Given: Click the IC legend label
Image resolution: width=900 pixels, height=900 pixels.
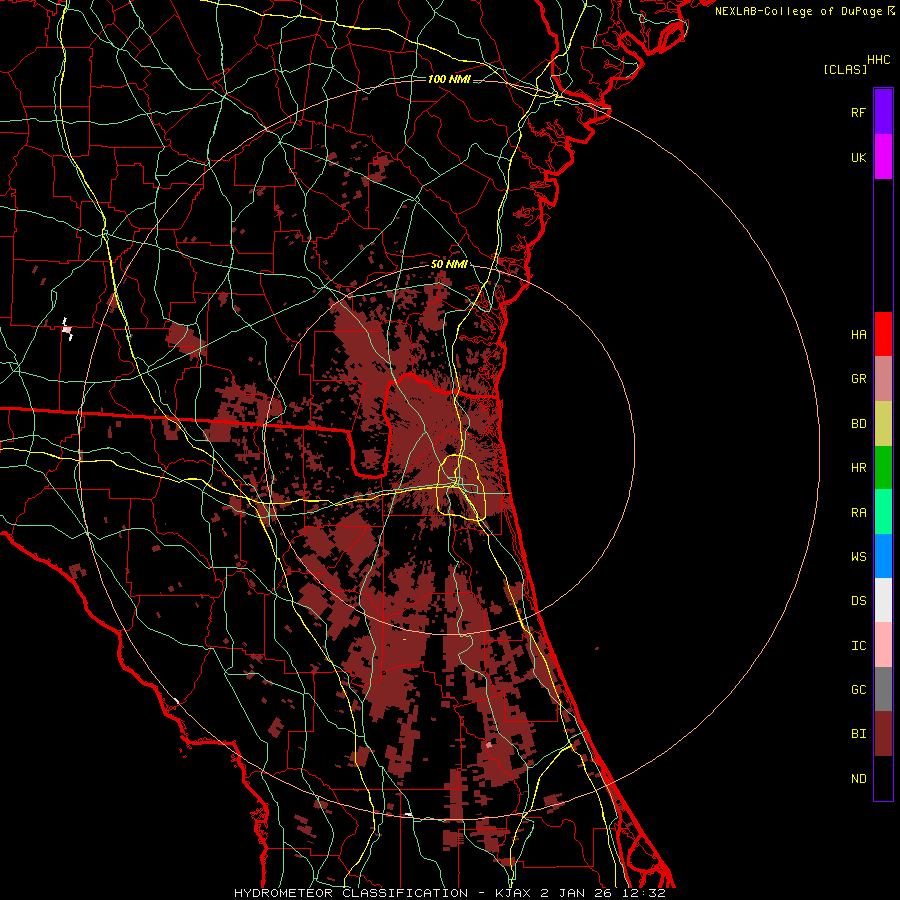Looking at the screenshot, I should click(858, 646).
